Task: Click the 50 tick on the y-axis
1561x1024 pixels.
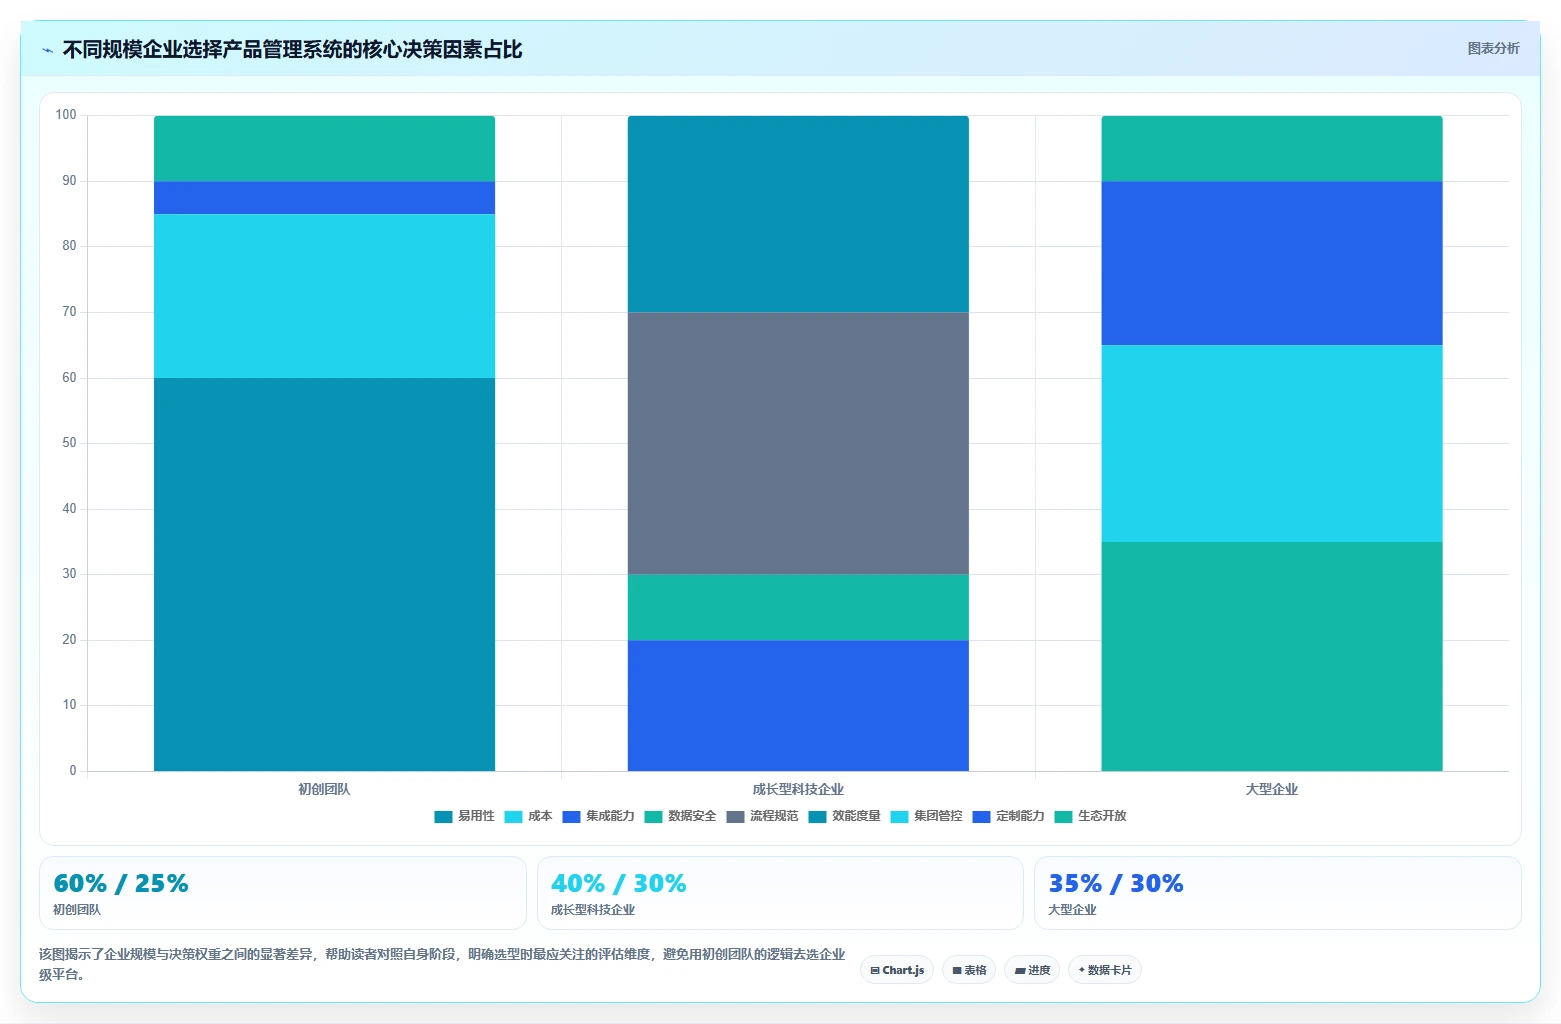Action: (69, 443)
